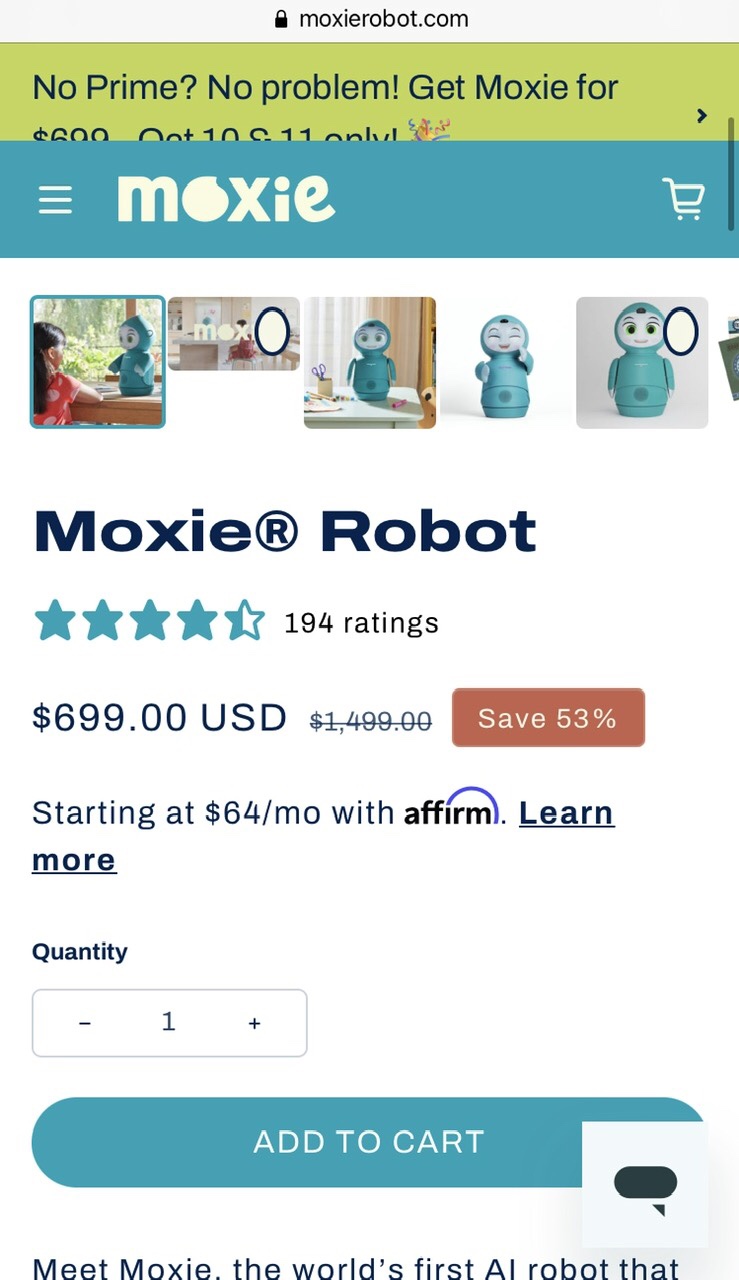Select the smiling green-eyed Moxie thumbnail
Image resolution: width=739 pixels, height=1280 pixels.
642,362
